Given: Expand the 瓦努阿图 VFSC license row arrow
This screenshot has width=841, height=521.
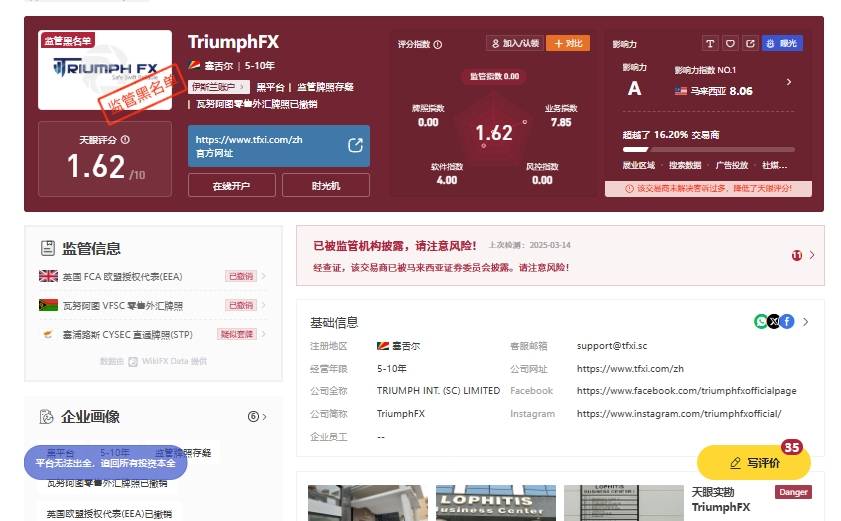Looking at the screenshot, I should click(x=263, y=305).
